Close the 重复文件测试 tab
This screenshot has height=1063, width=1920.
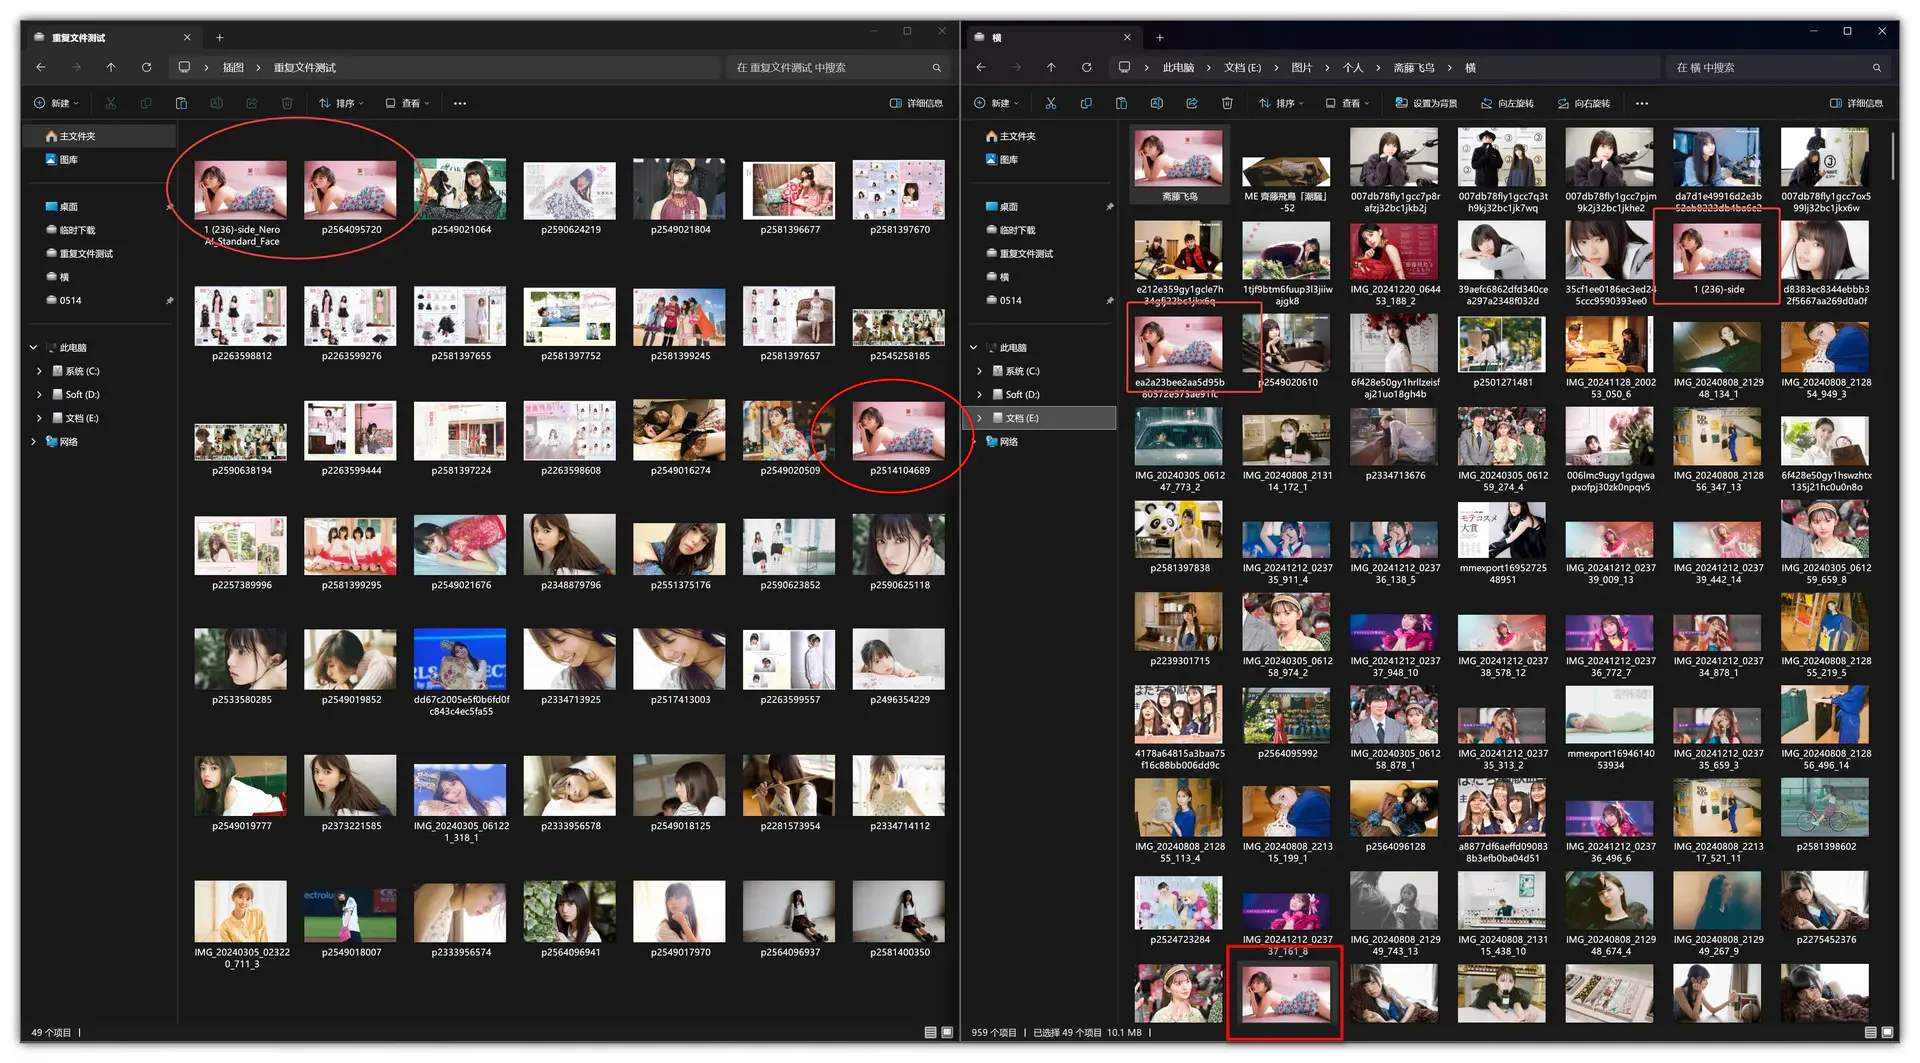[x=187, y=37]
